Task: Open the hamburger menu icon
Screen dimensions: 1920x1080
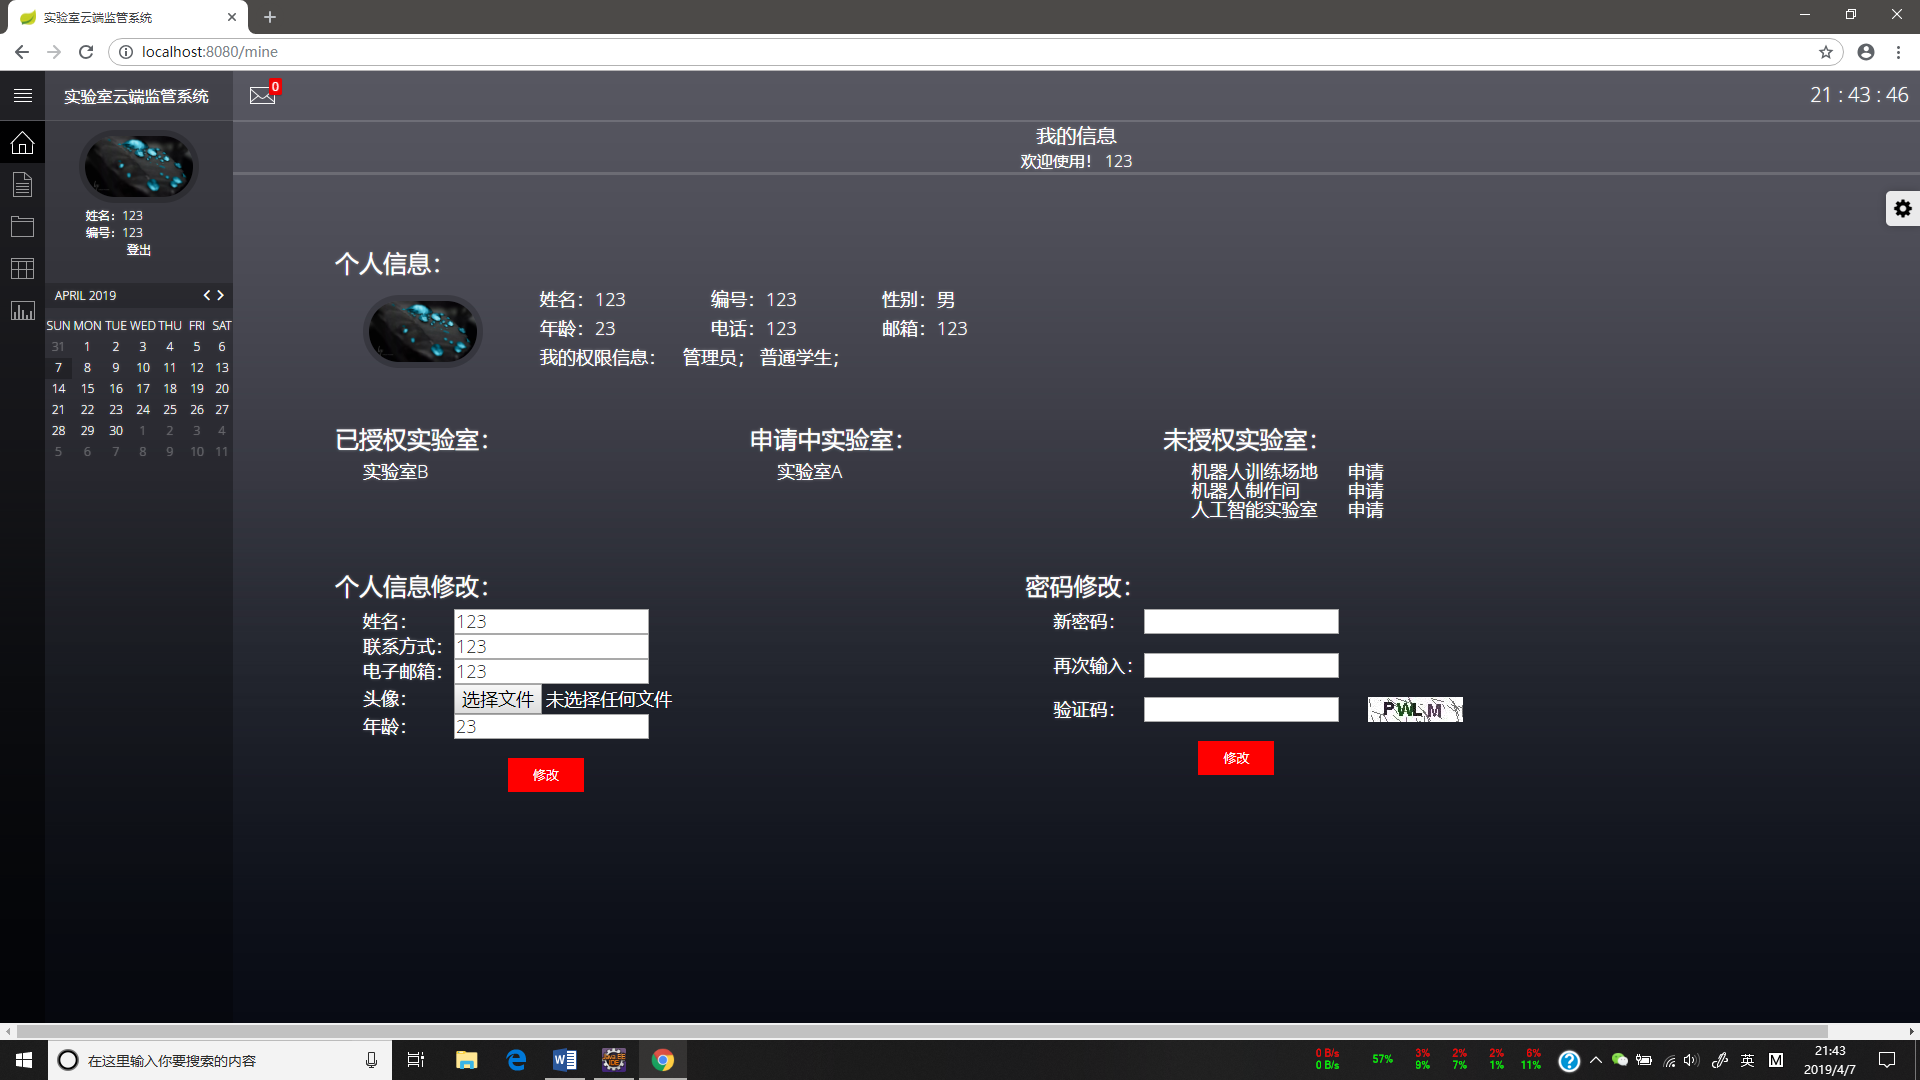Action: pos(22,96)
